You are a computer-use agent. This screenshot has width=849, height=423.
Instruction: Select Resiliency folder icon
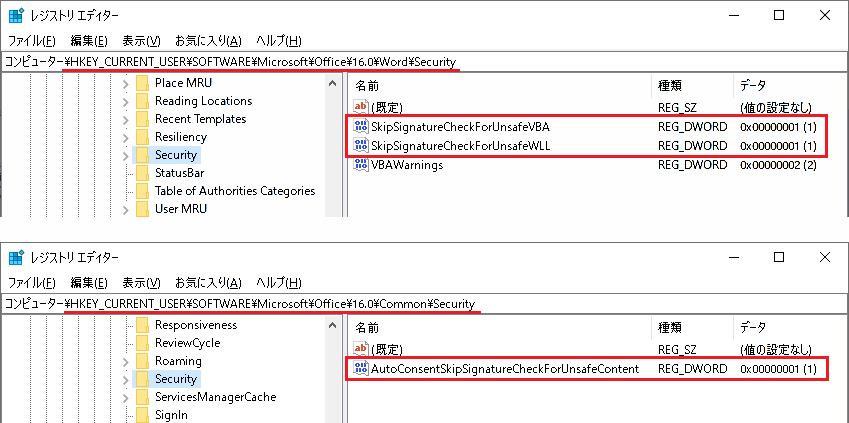(142, 137)
